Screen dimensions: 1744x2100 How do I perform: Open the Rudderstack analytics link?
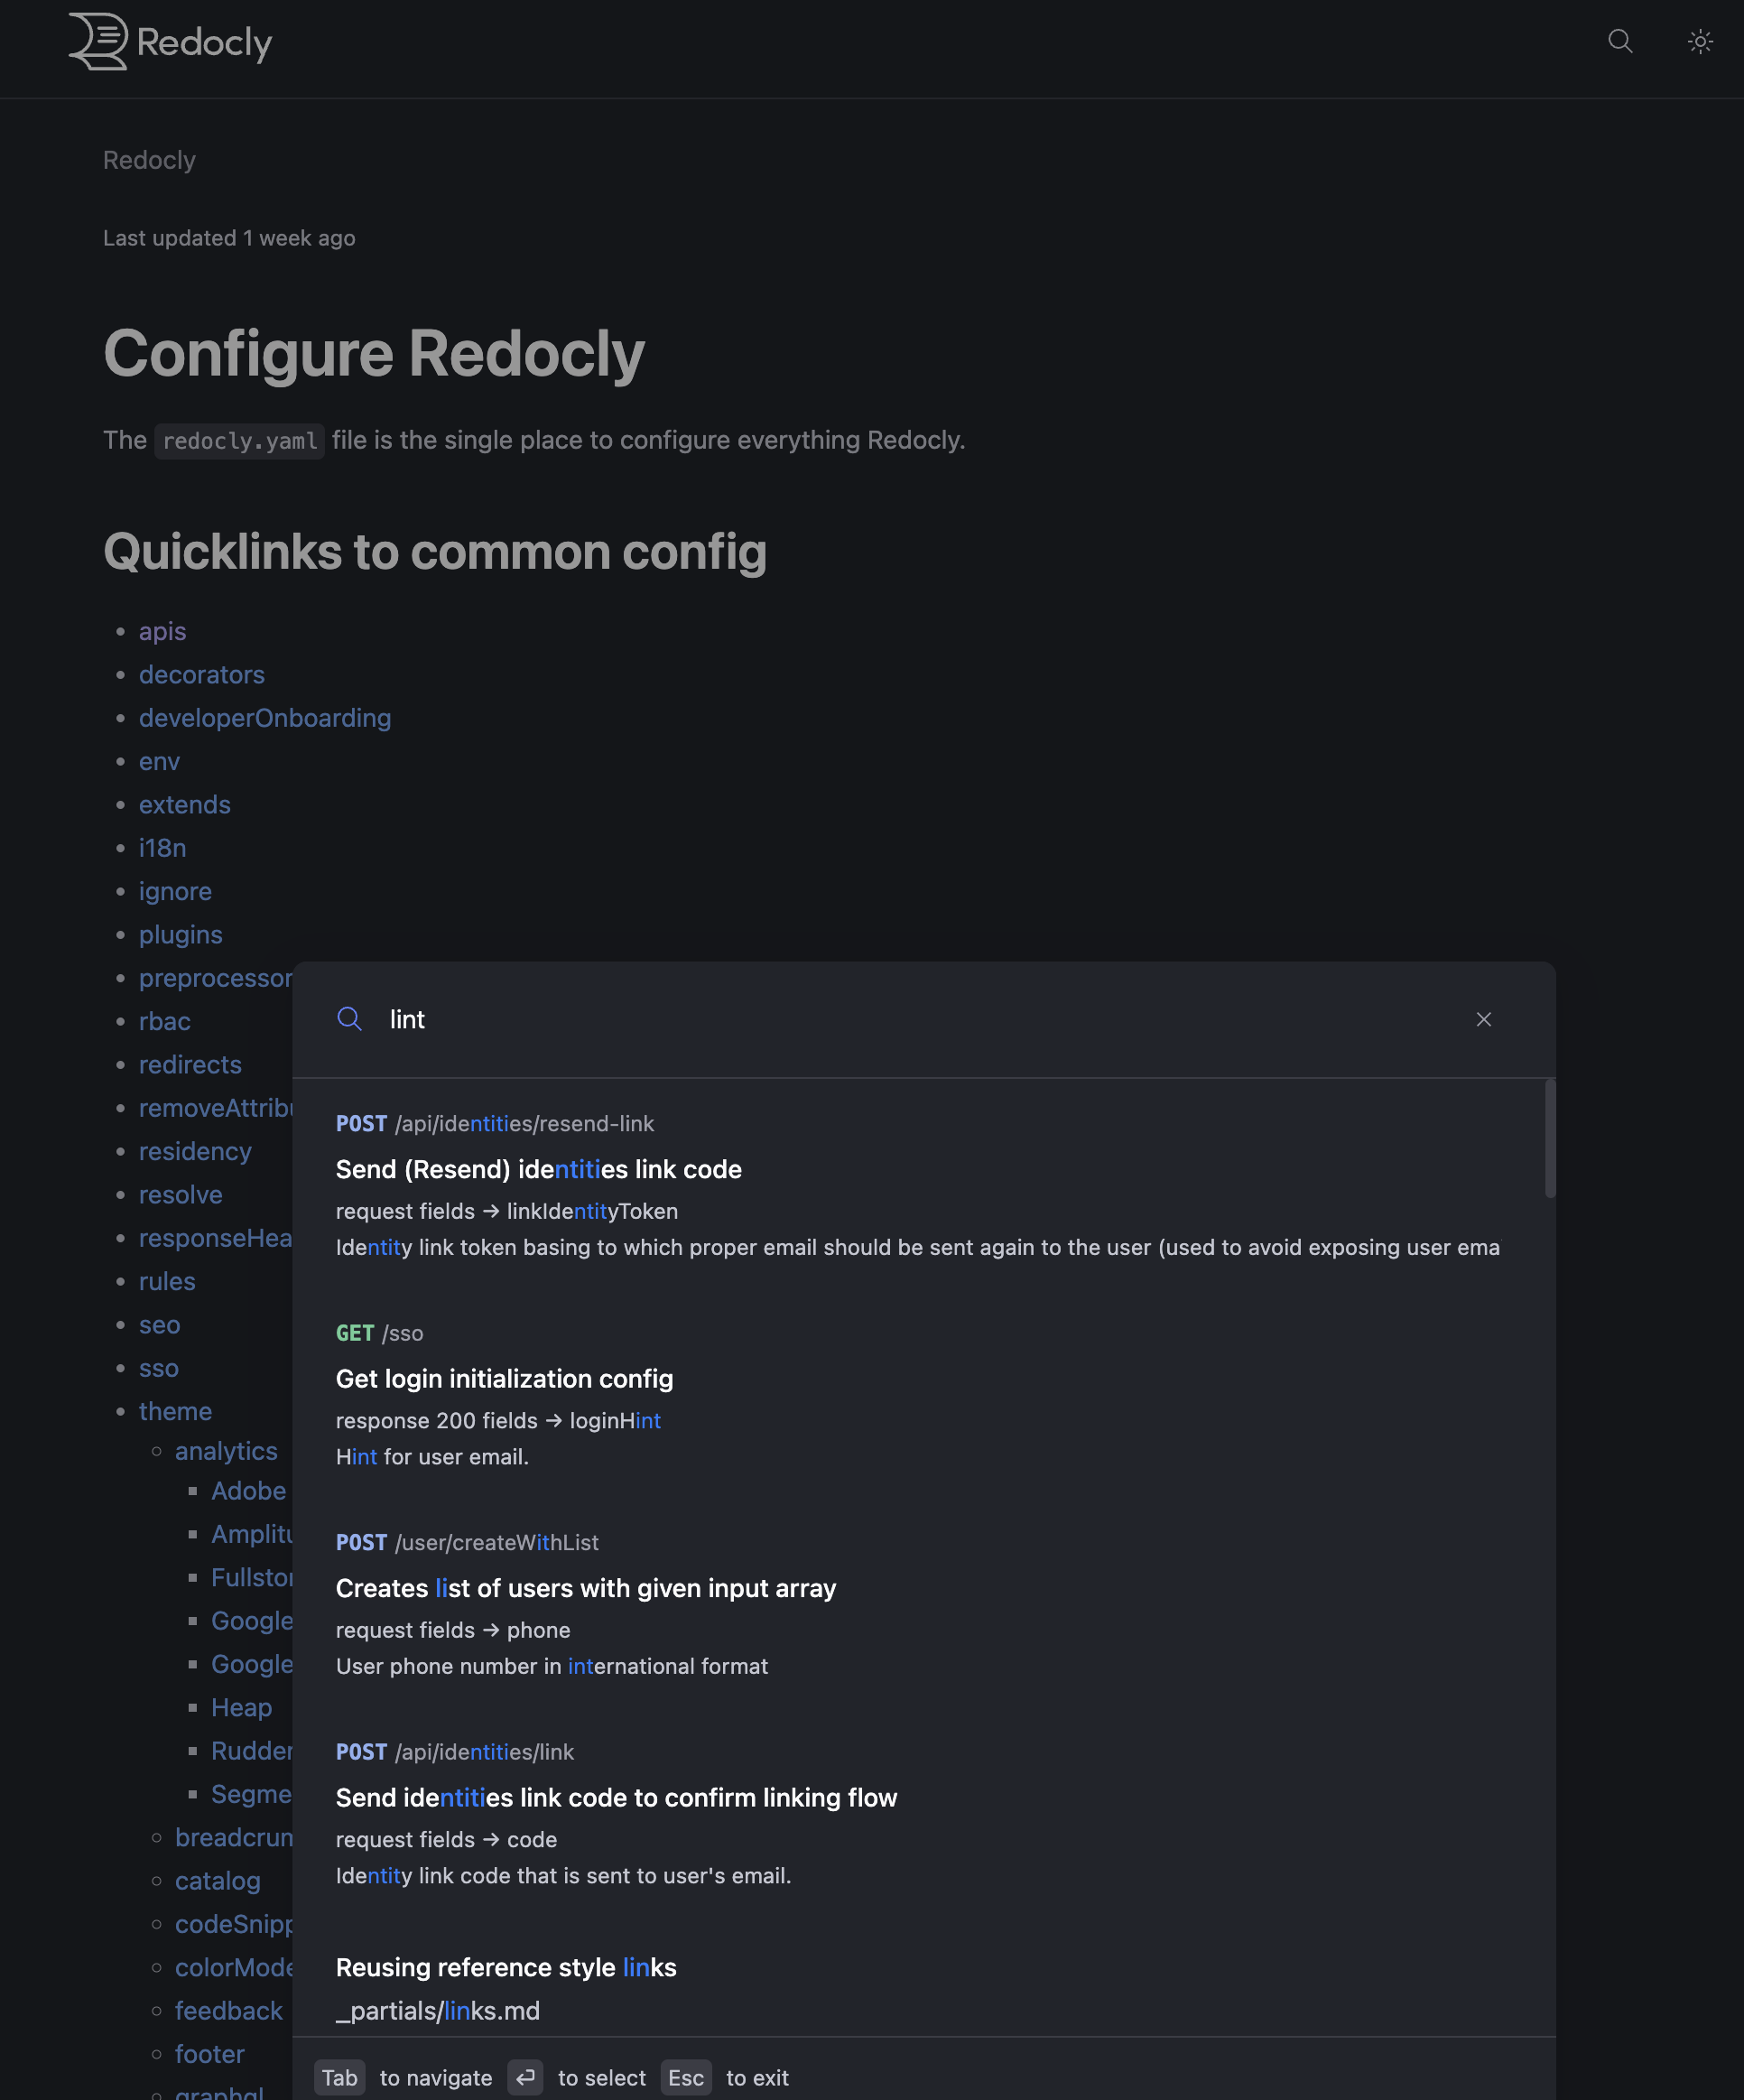(x=251, y=1751)
